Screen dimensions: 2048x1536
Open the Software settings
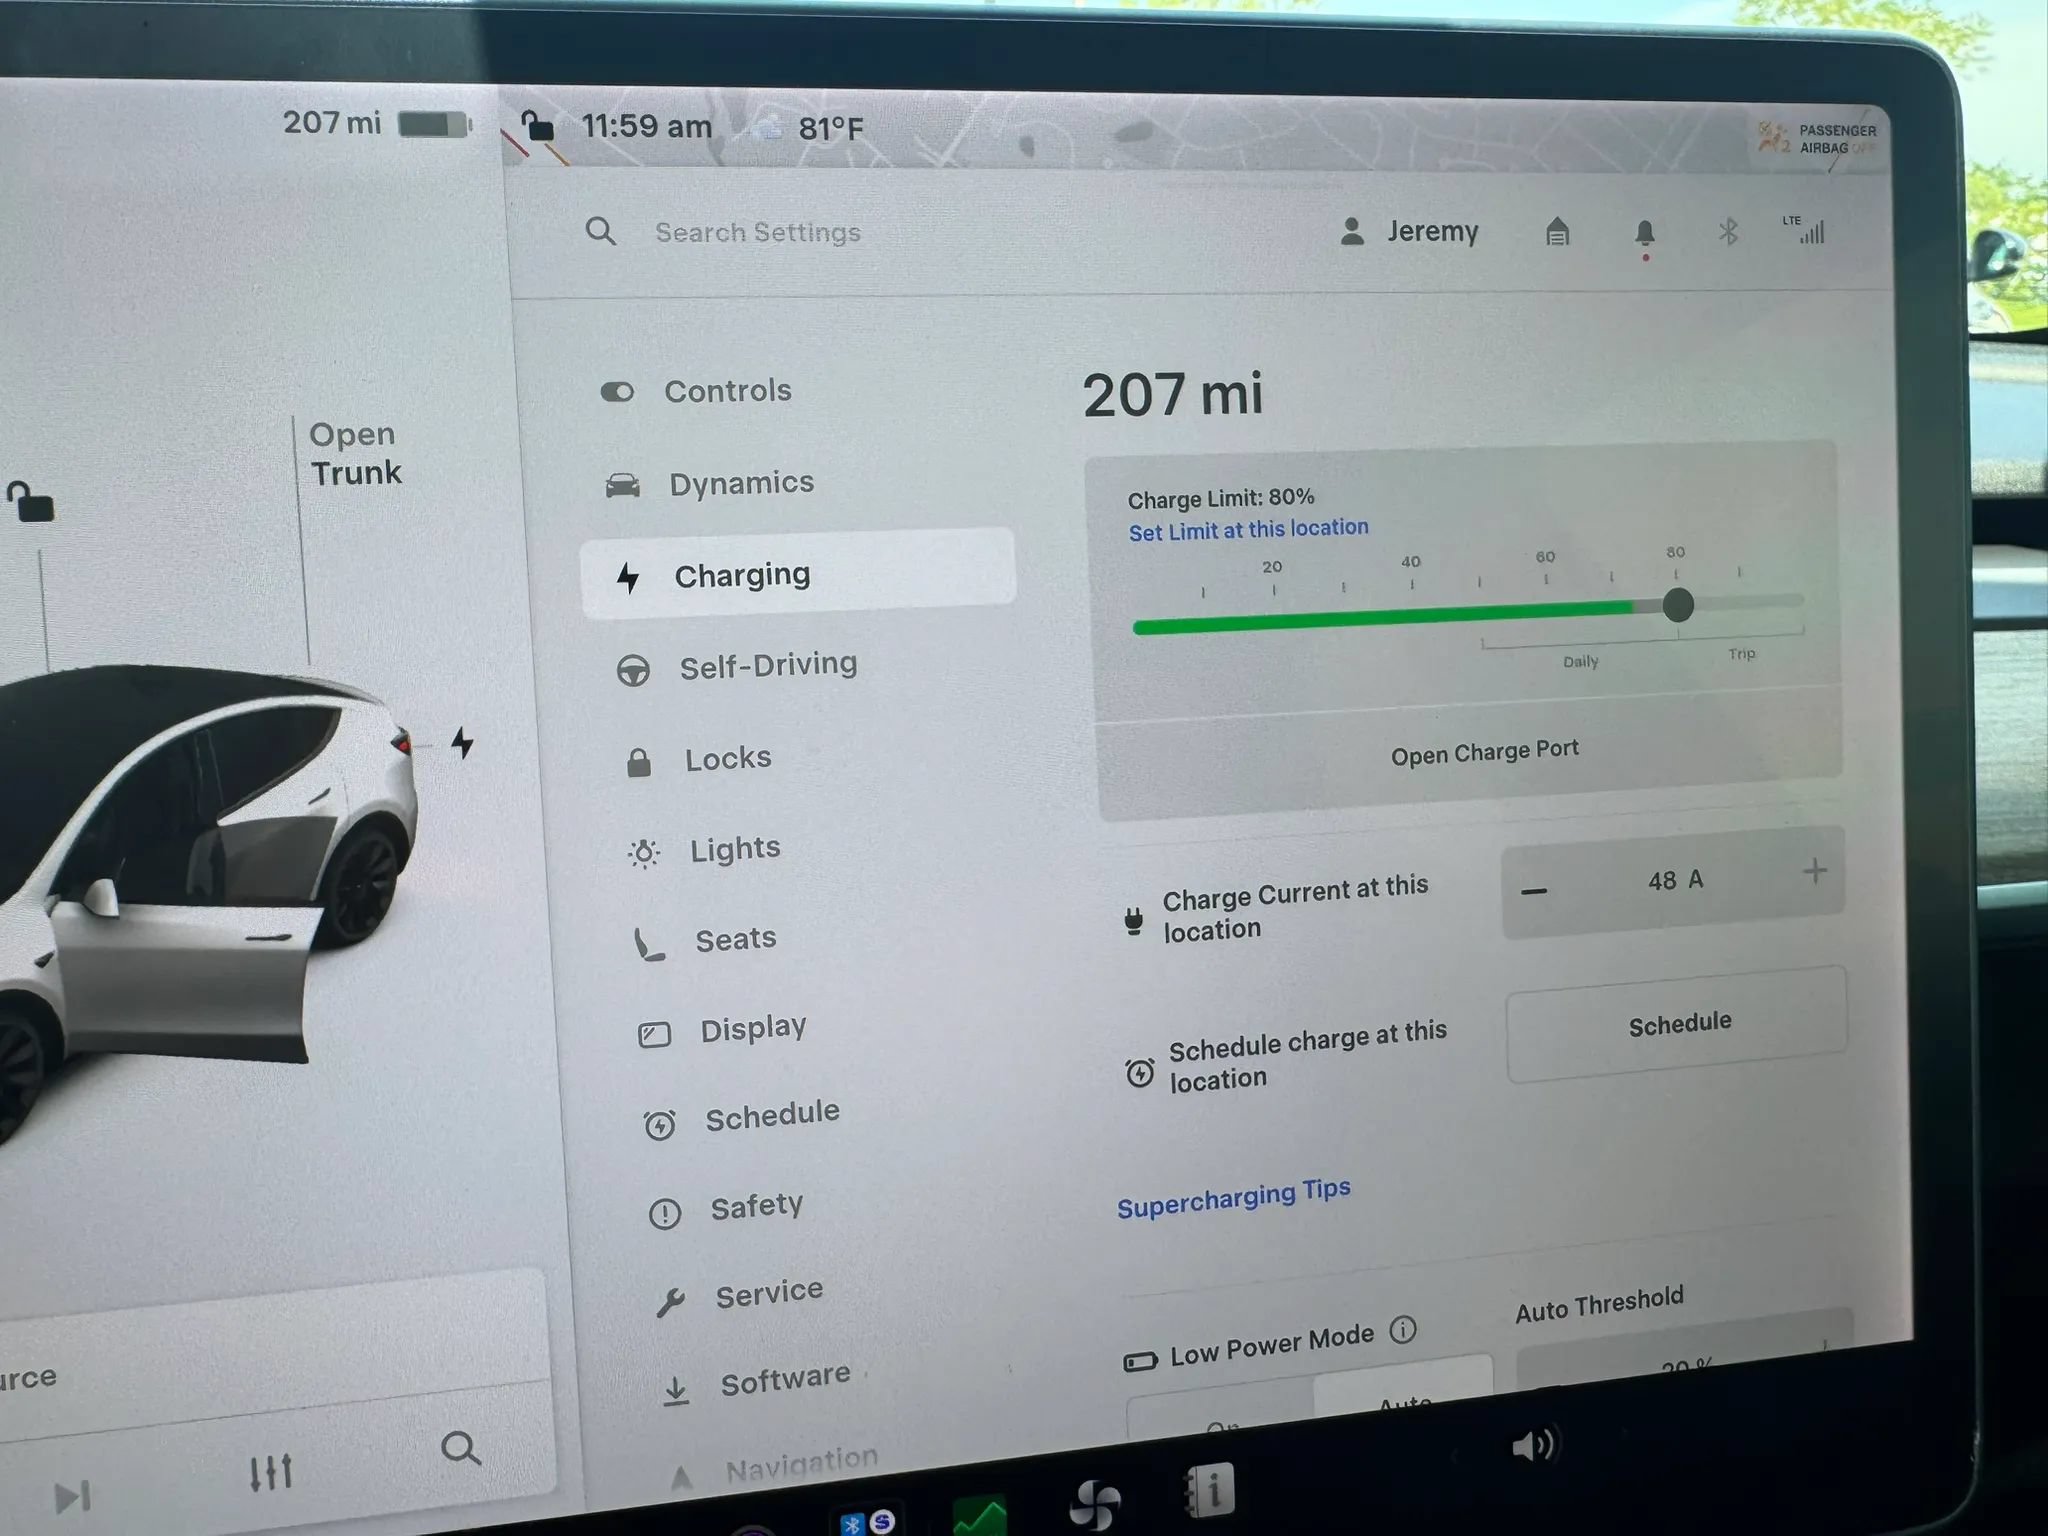click(x=786, y=1381)
